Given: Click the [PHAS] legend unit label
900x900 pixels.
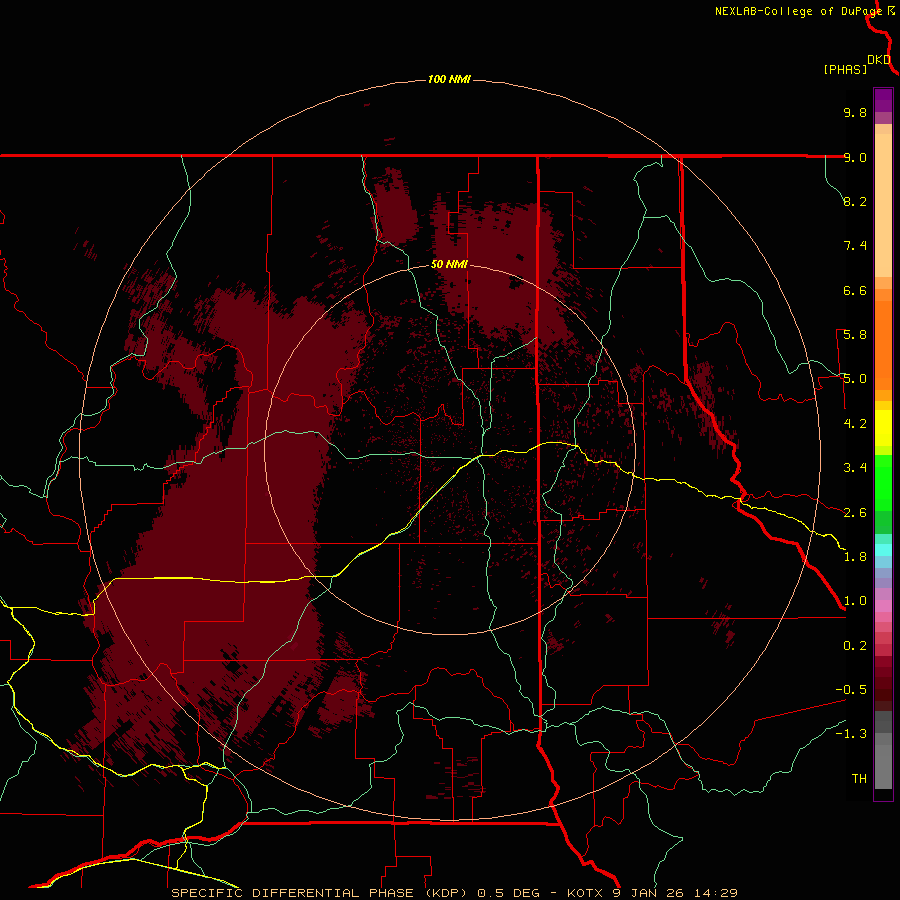Looking at the screenshot, I should pyautogui.click(x=845, y=69).
